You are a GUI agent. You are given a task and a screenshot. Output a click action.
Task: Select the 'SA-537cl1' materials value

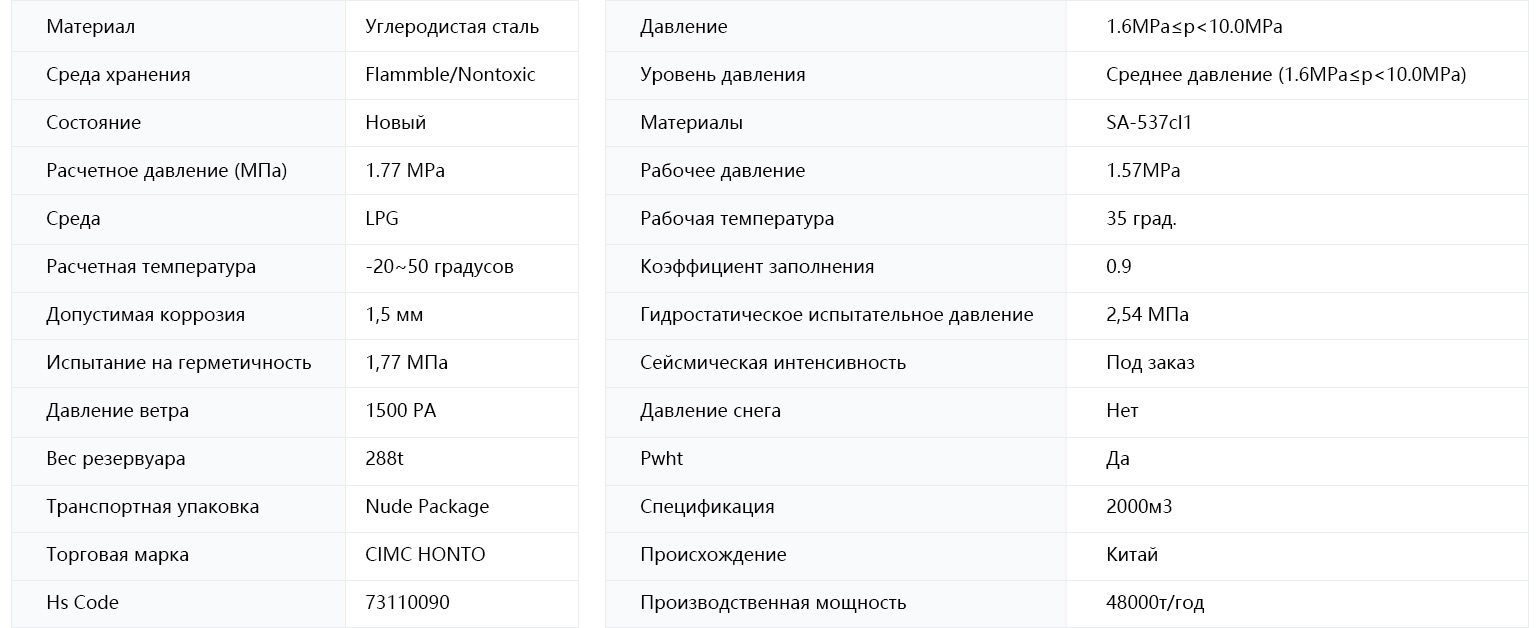coord(1149,123)
